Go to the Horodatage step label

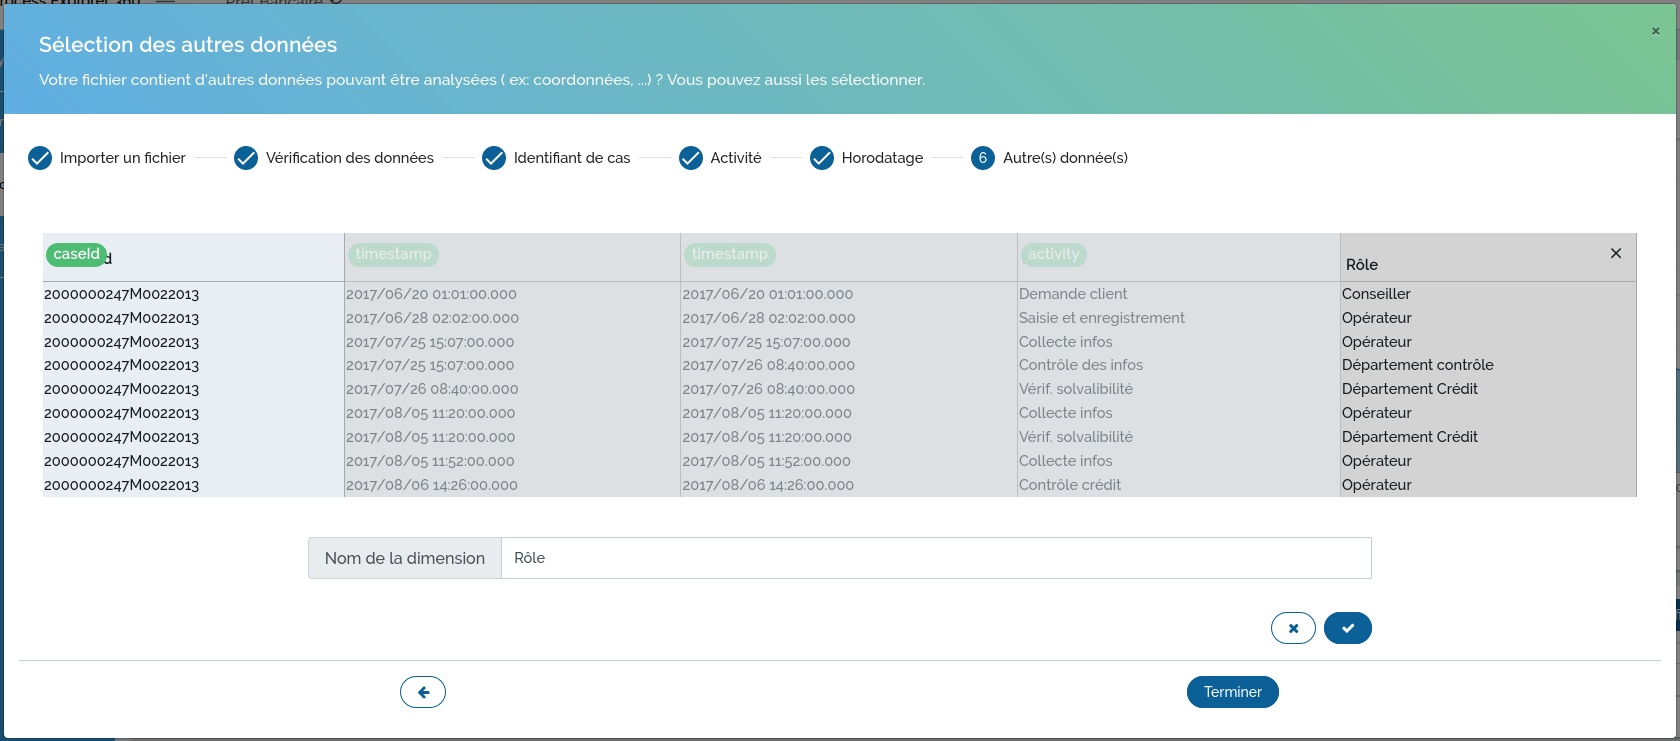click(882, 158)
